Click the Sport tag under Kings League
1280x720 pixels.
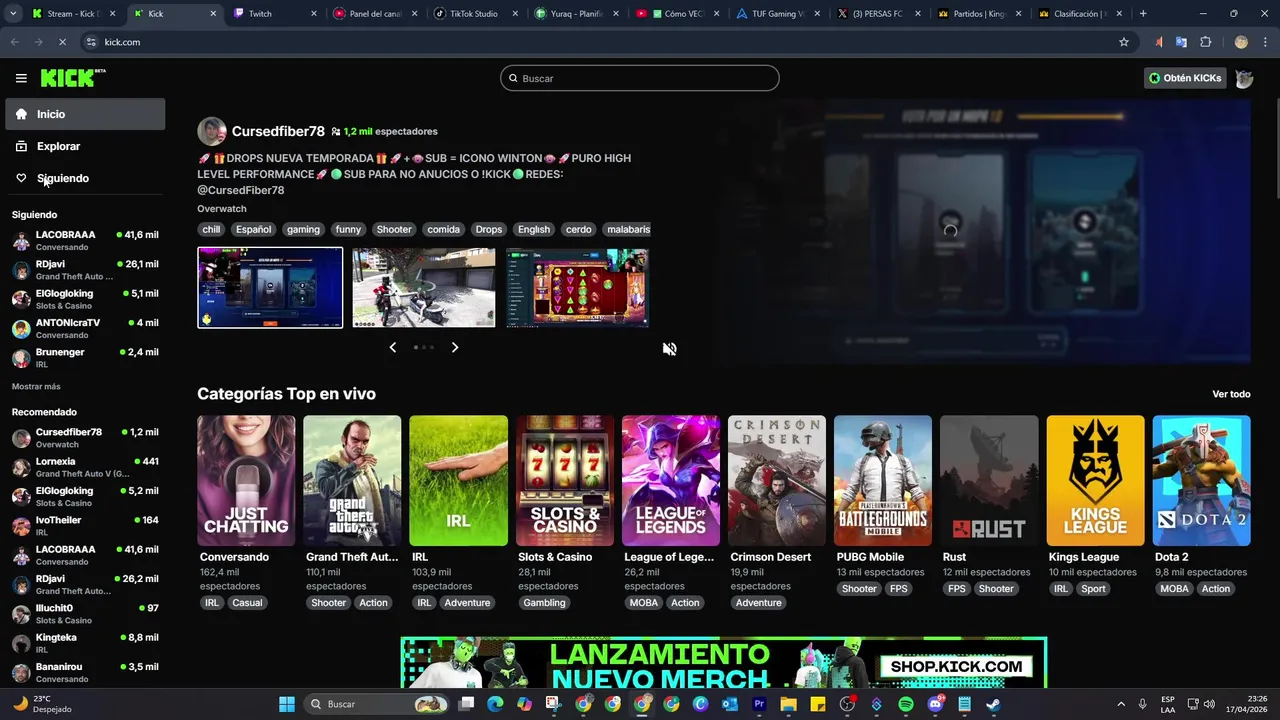click(1094, 589)
